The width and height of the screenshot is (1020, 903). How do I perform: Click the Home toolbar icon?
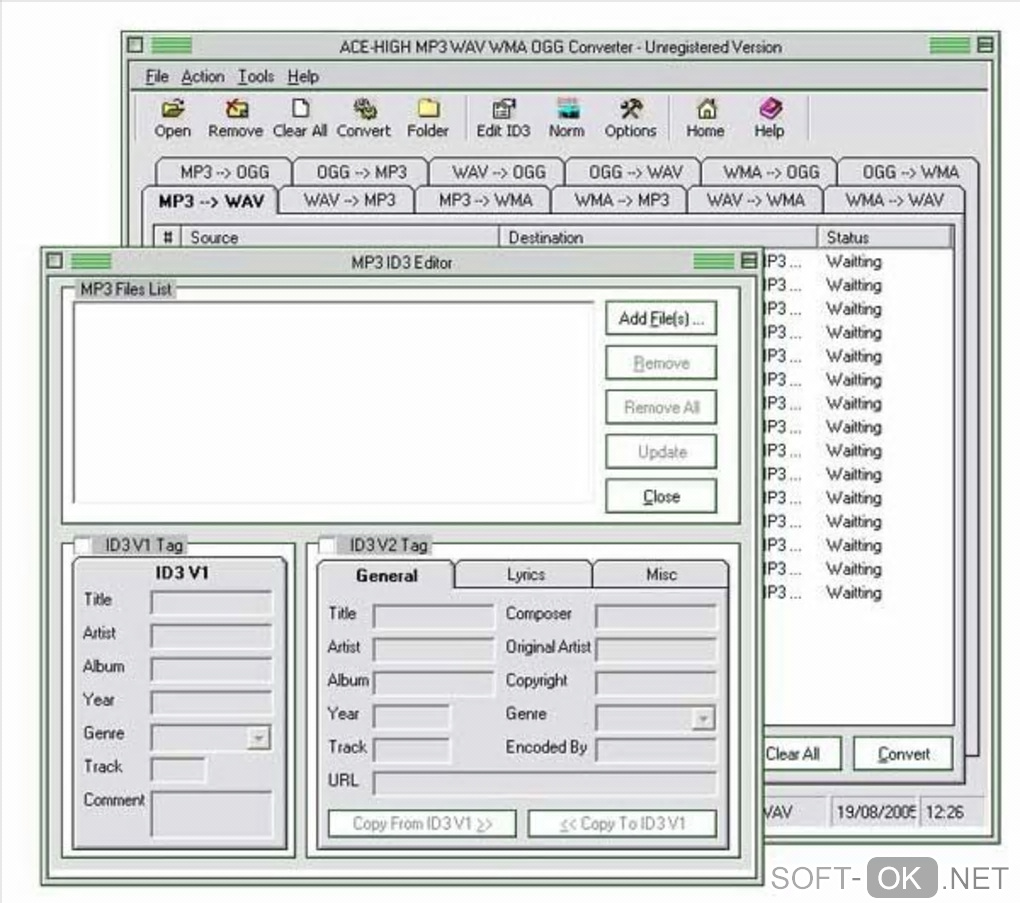click(705, 118)
